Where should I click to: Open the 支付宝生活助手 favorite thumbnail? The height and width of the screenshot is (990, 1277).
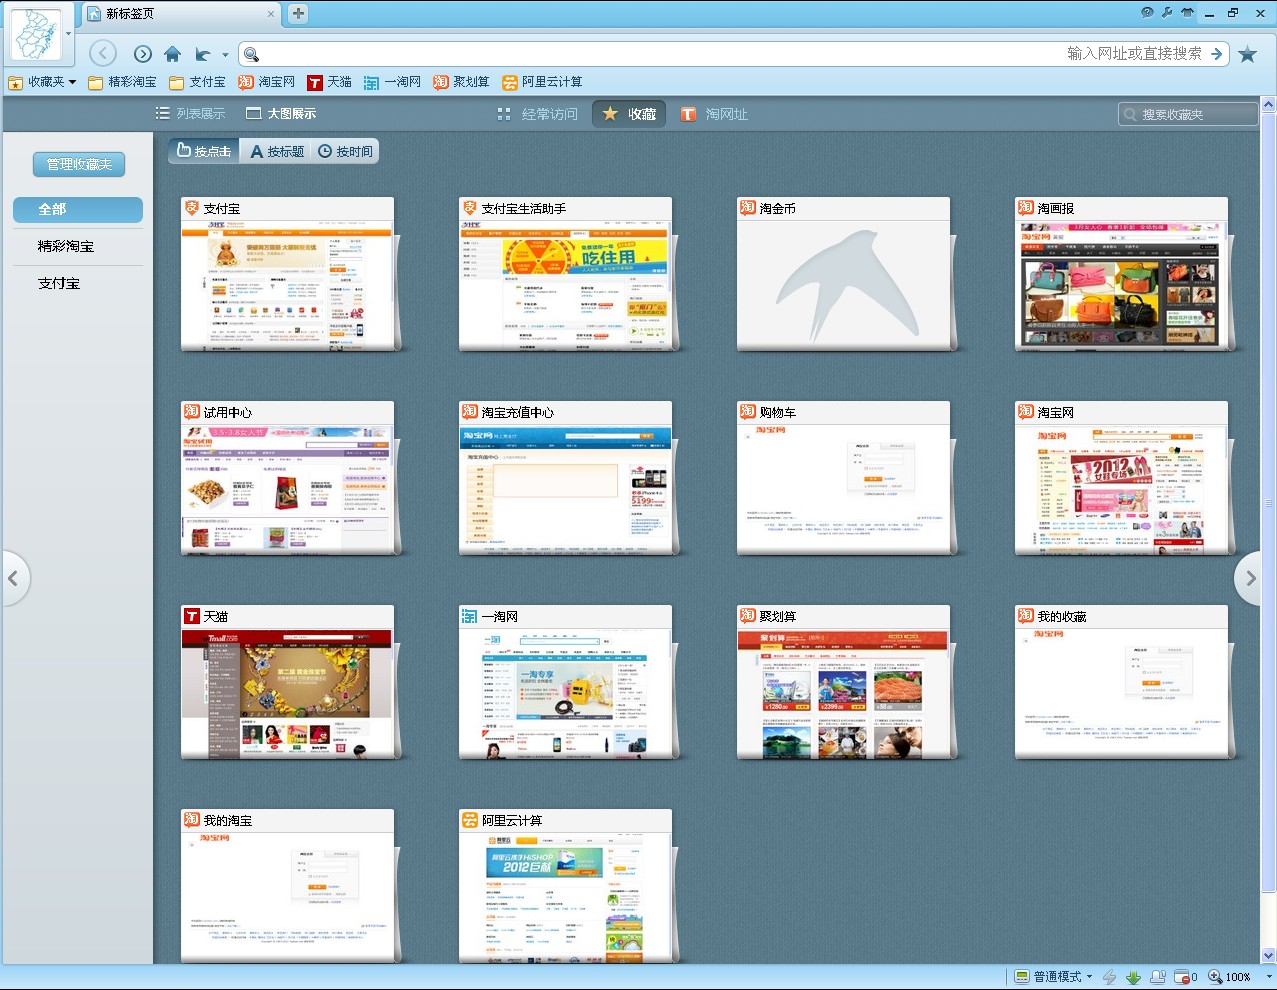click(x=566, y=274)
